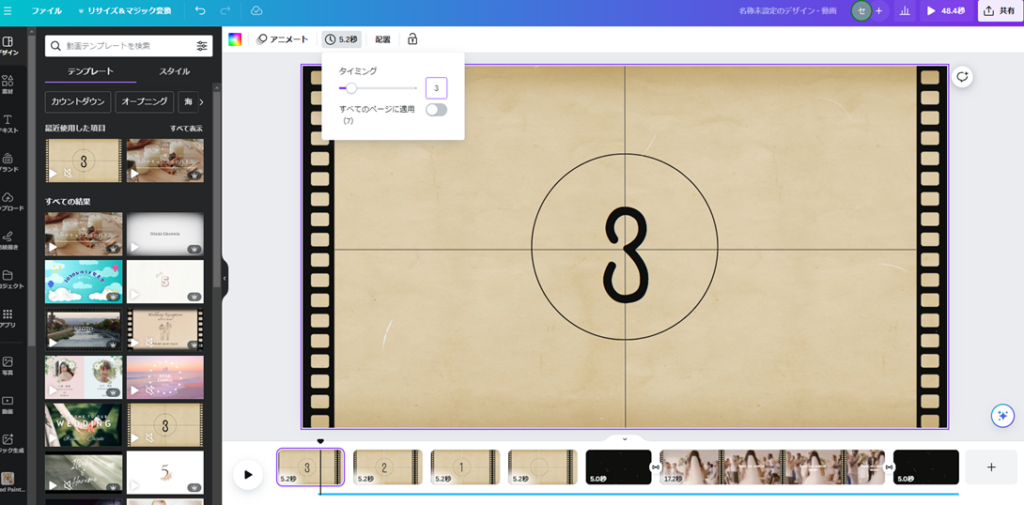This screenshot has height=505, width=1024.
Task: Add a new page to the timeline
Action: coord(991,467)
